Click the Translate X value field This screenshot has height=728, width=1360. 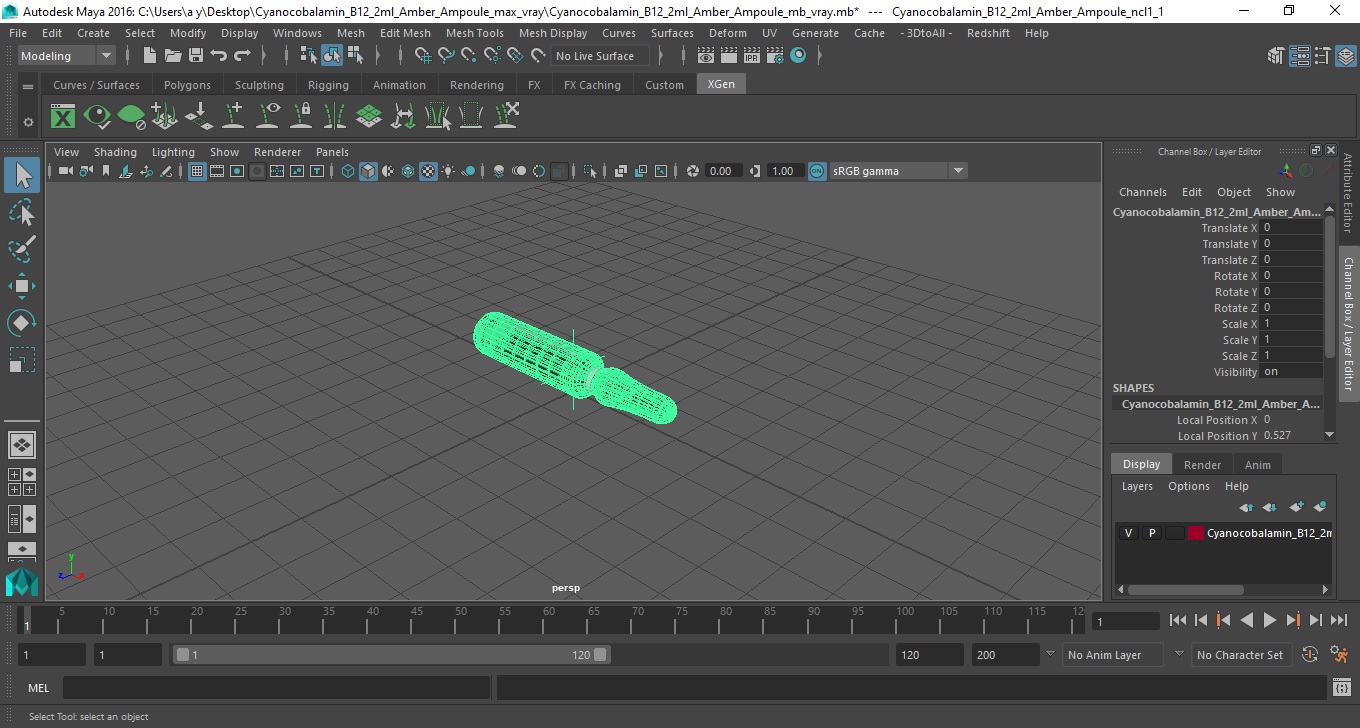coord(1291,228)
